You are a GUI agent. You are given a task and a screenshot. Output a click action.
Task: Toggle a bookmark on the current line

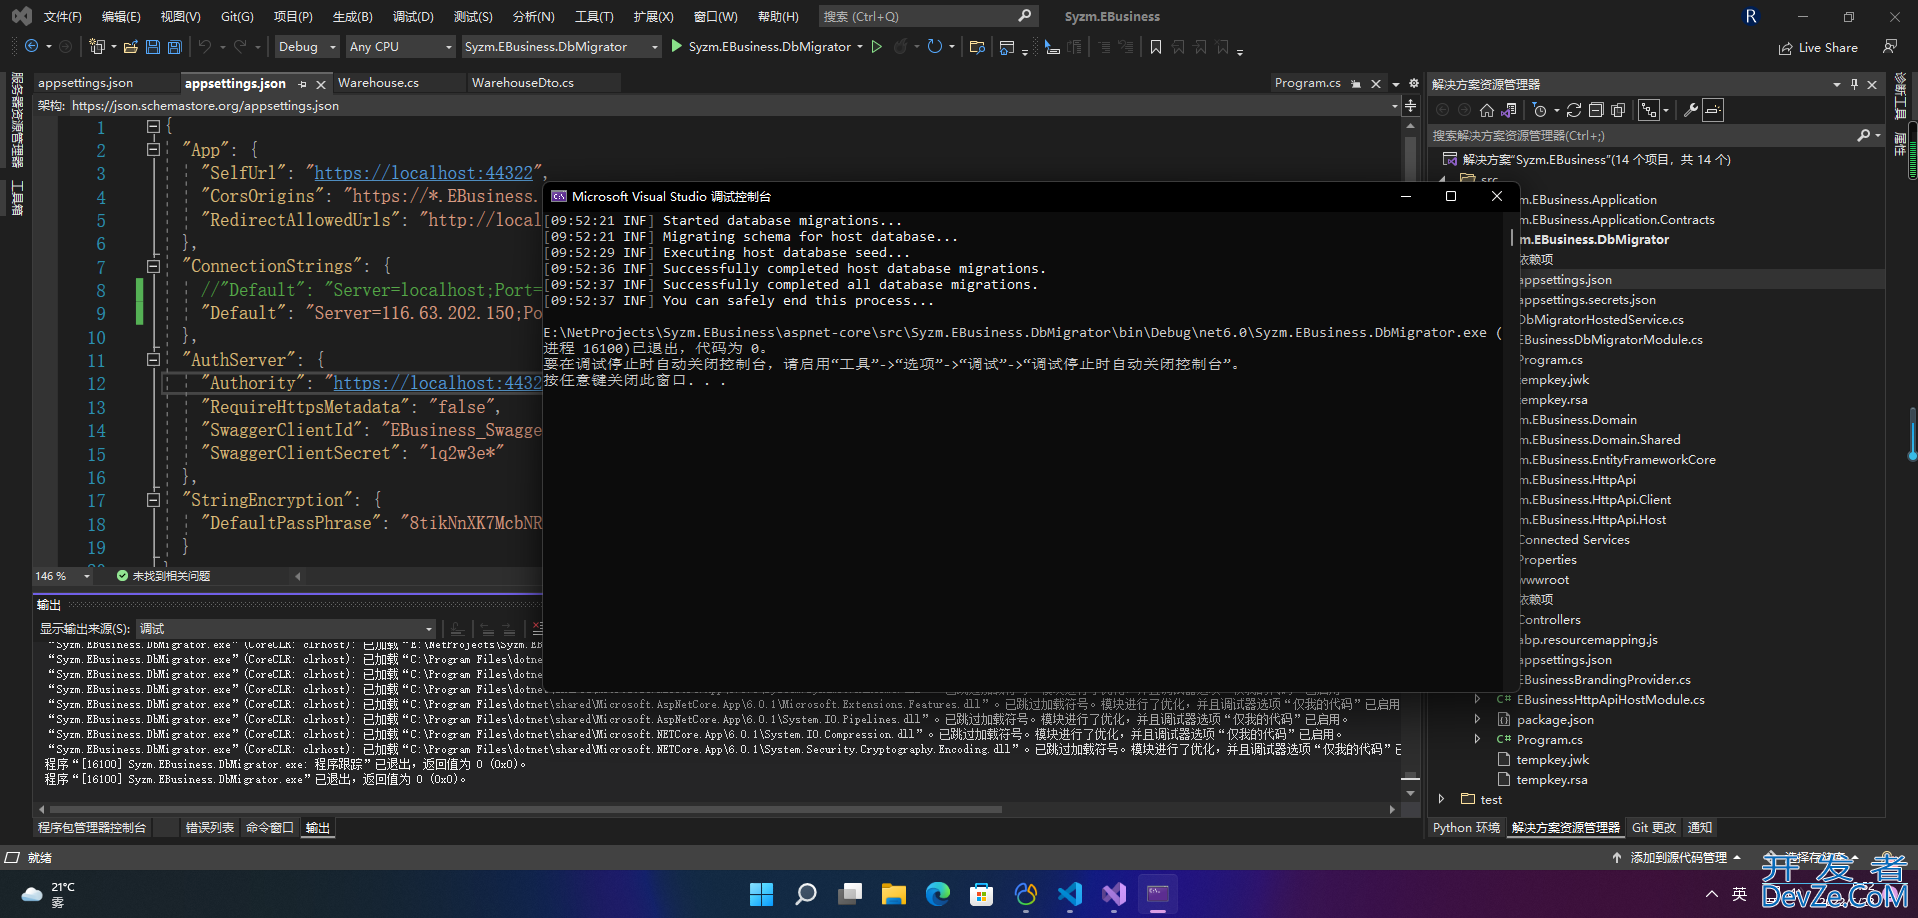click(1156, 47)
